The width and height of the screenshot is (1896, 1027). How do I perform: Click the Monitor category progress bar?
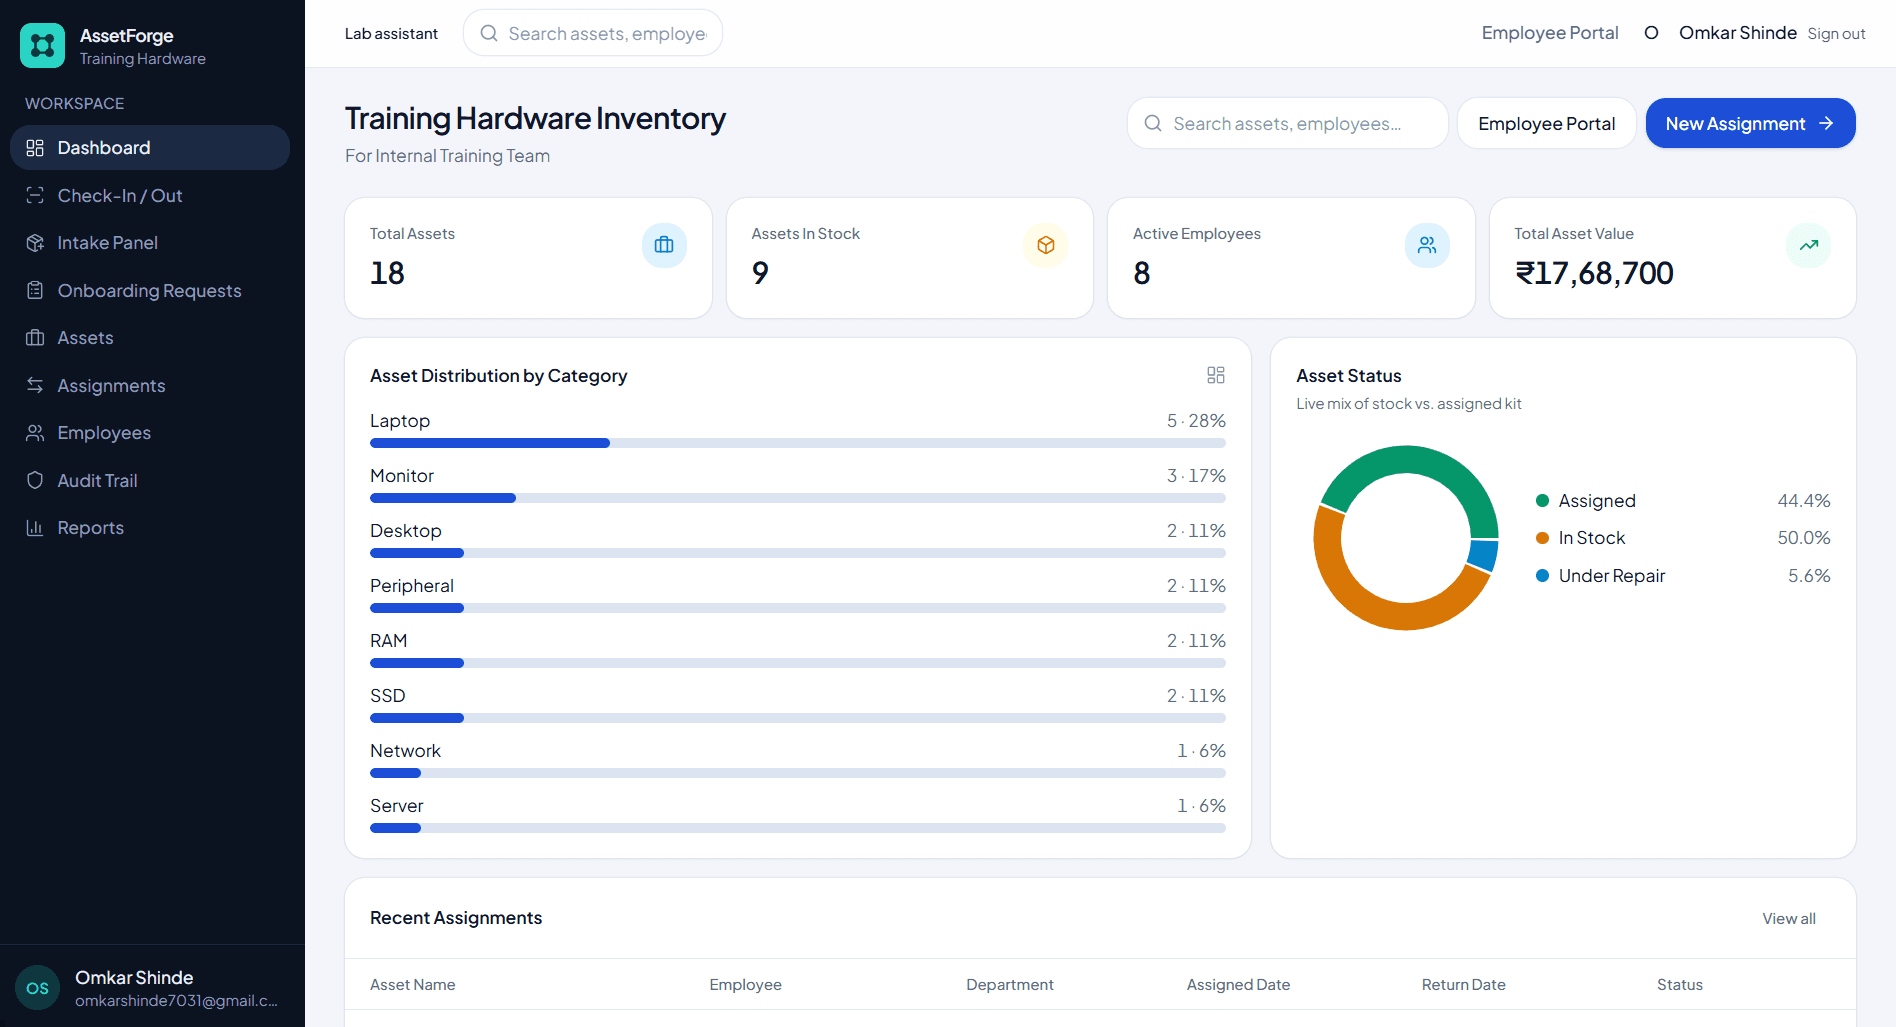tap(798, 498)
